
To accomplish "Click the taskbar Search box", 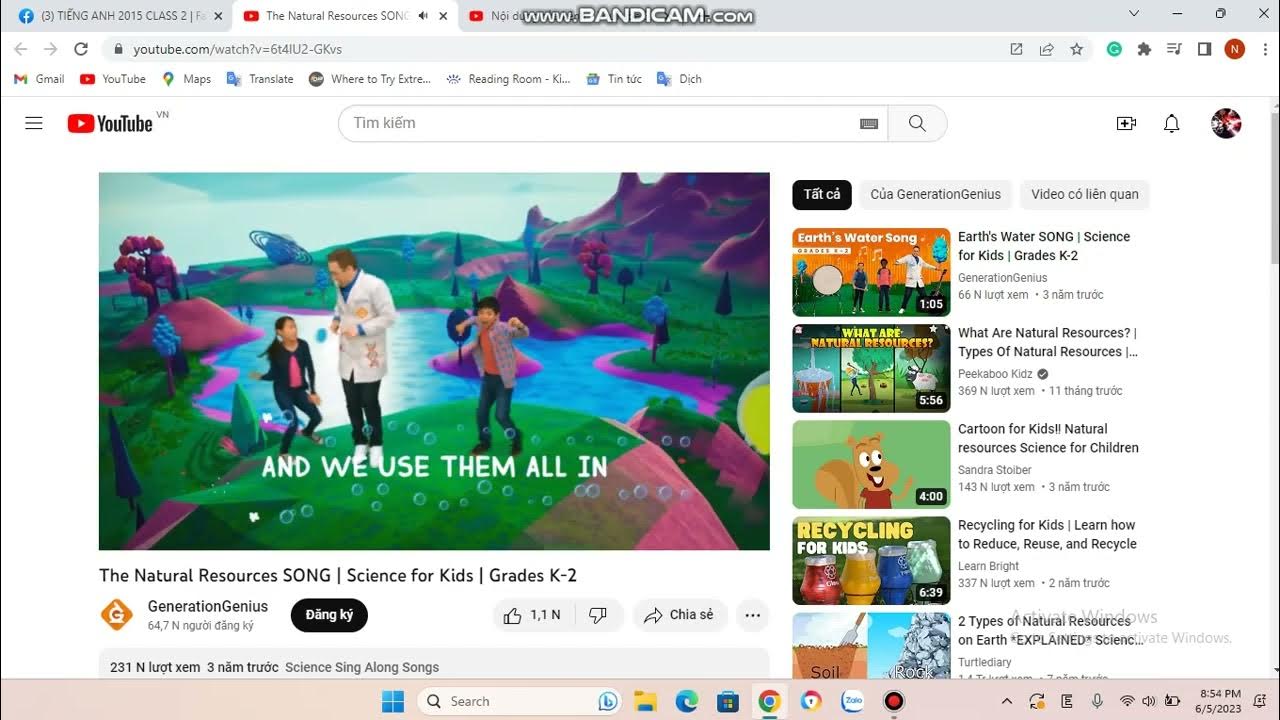I will pyautogui.click(x=520, y=701).
